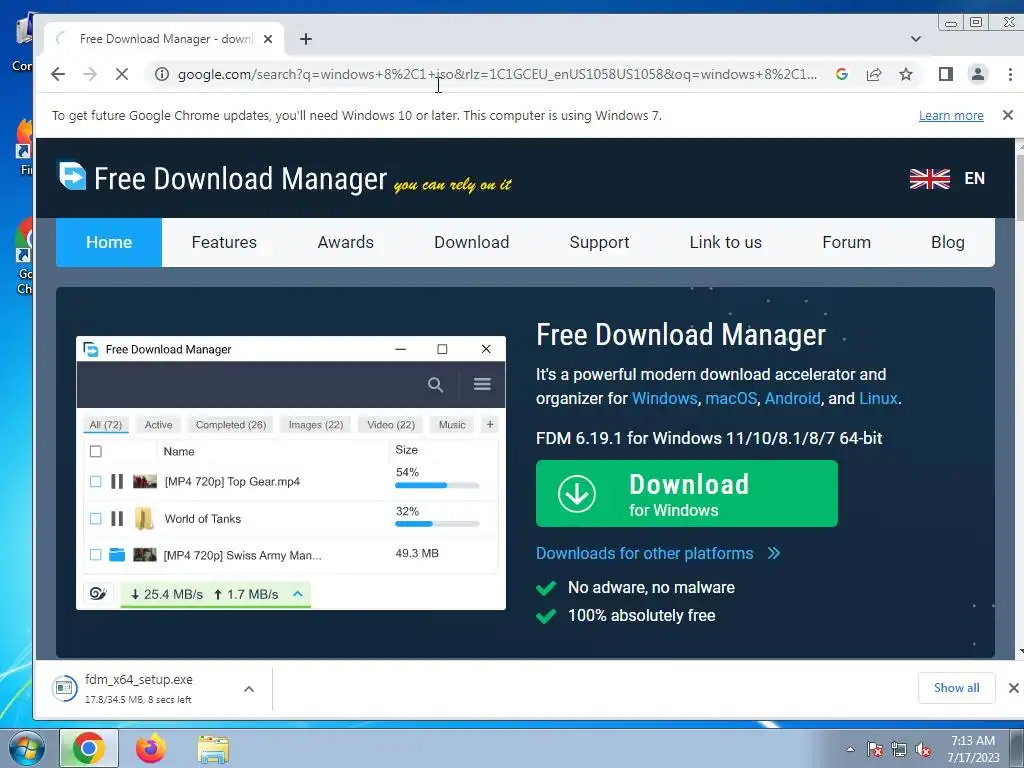The image size is (1024, 768).
Task: Go back with the browser back arrow
Action: (x=57, y=74)
